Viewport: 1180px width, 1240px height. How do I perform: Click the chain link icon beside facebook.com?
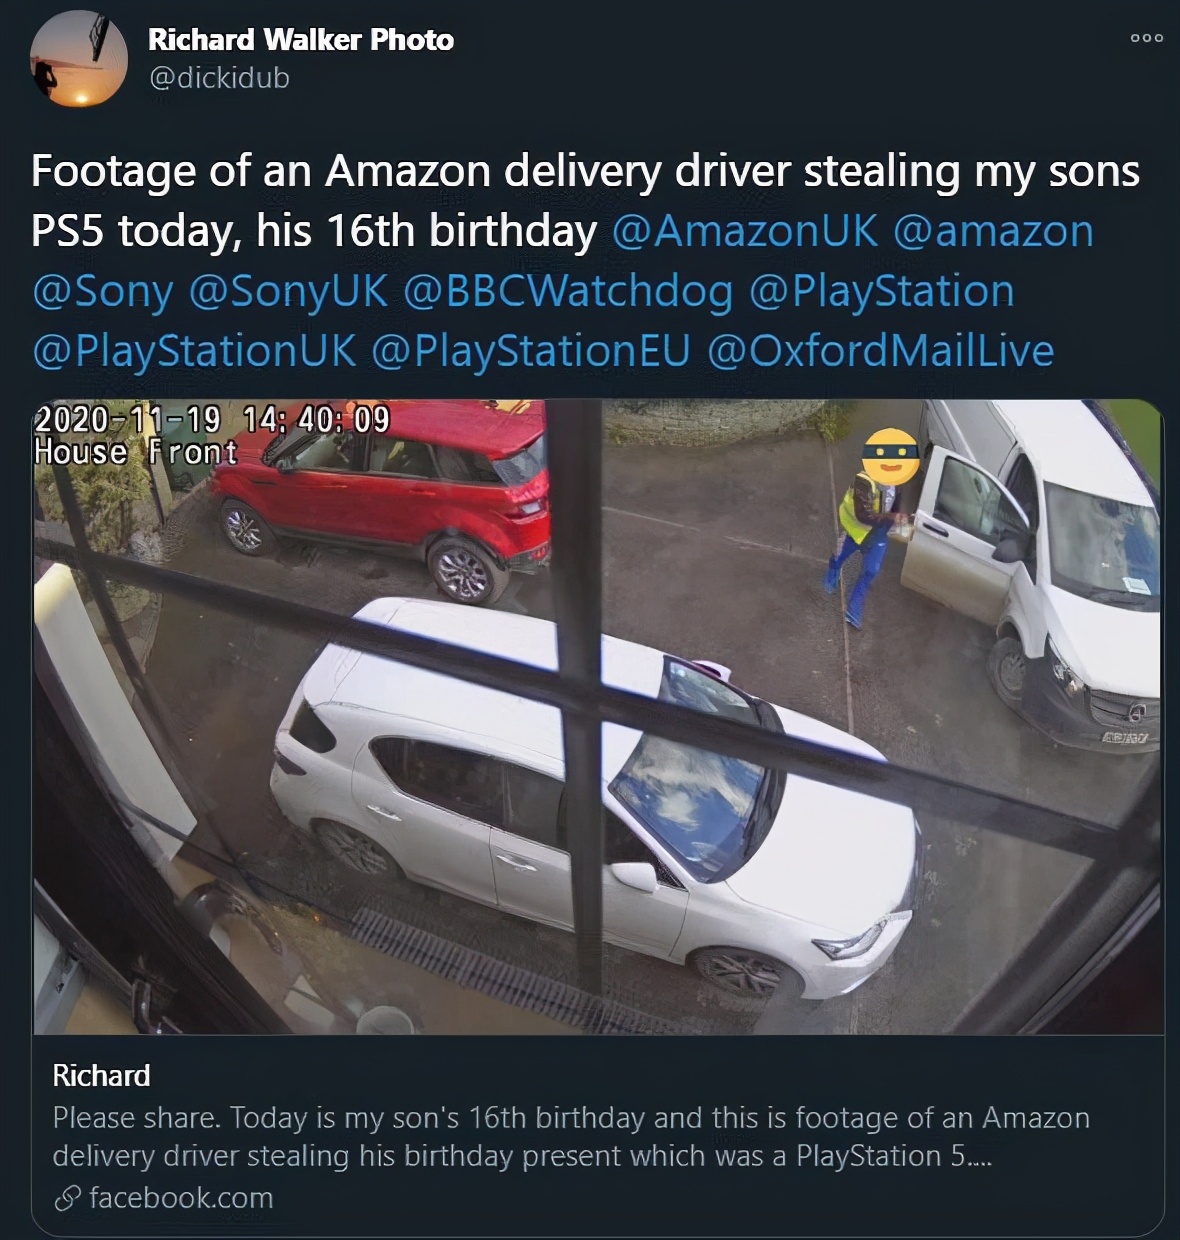67,1198
